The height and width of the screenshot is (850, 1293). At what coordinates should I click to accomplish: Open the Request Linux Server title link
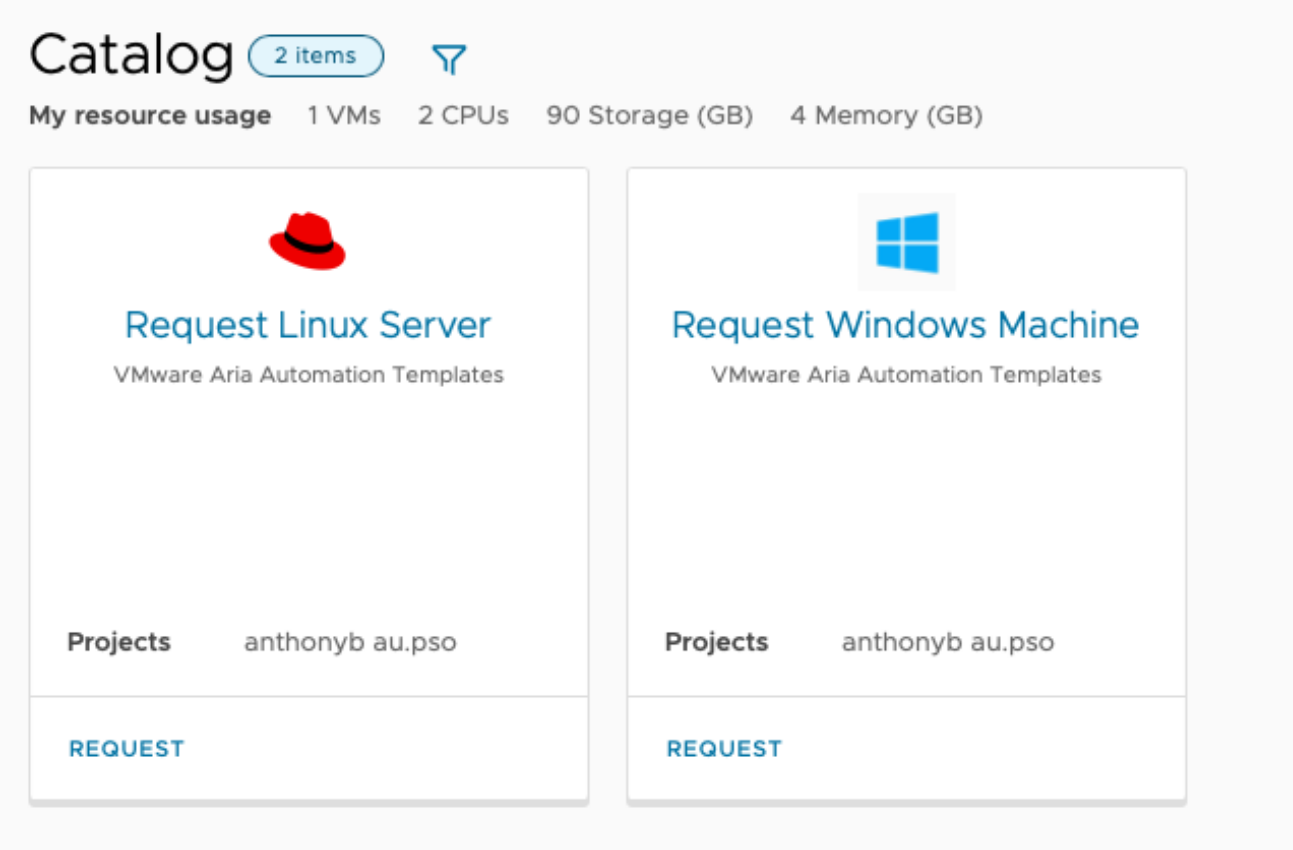(x=308, y=325)
